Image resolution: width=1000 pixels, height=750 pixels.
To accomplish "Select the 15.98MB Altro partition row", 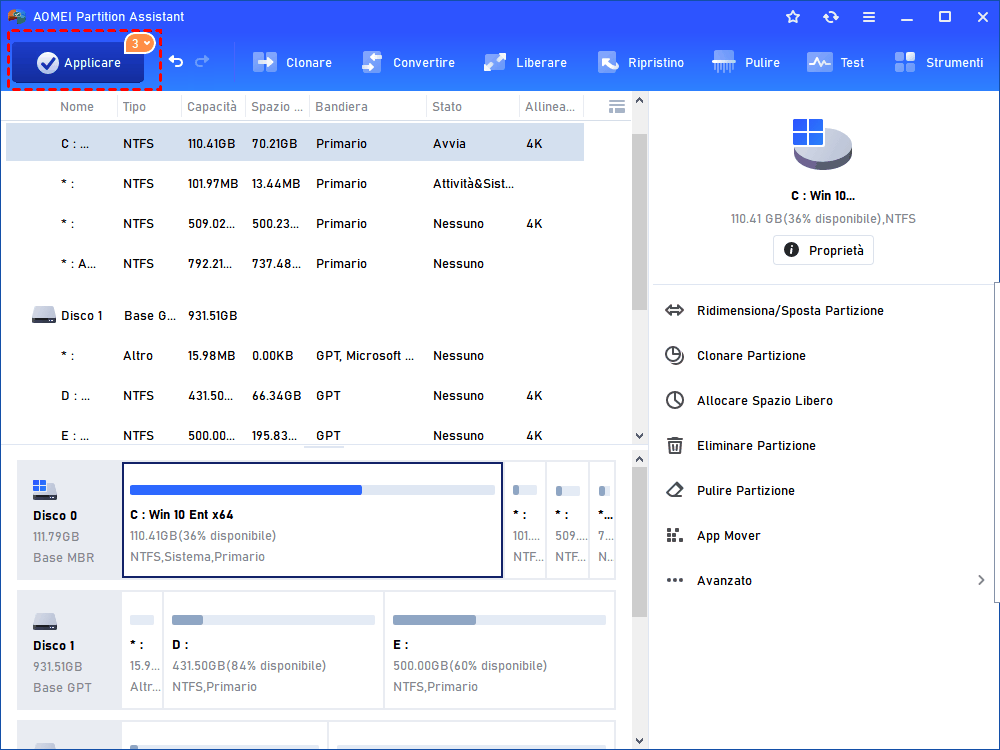I will [x=295, y=356].
